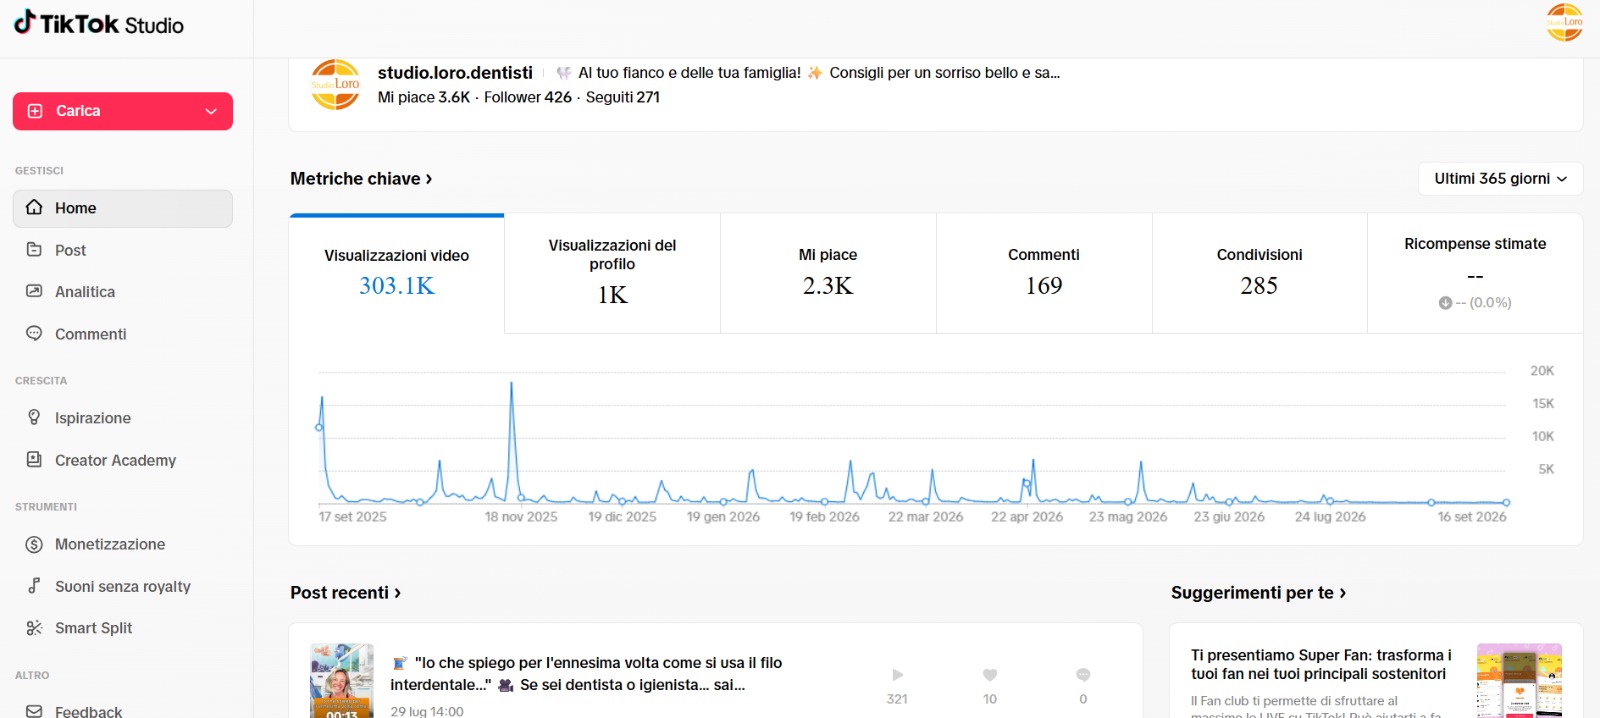Click the chart data point at 16 set 2026
This screenshot has width=1600, height=718.
1506,503
